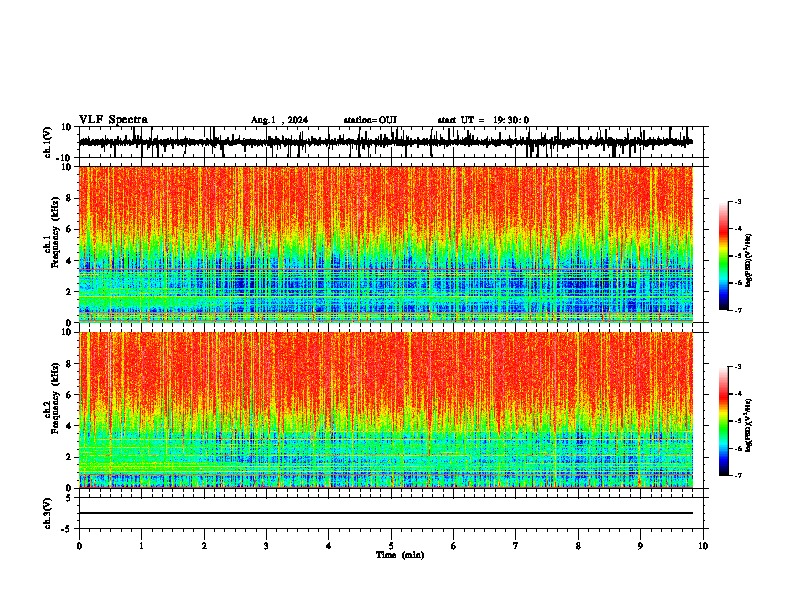Viewport: 792px width, 612px height.
Task: Click the "station=OUI" header label
Action: (x=370, y=120)
